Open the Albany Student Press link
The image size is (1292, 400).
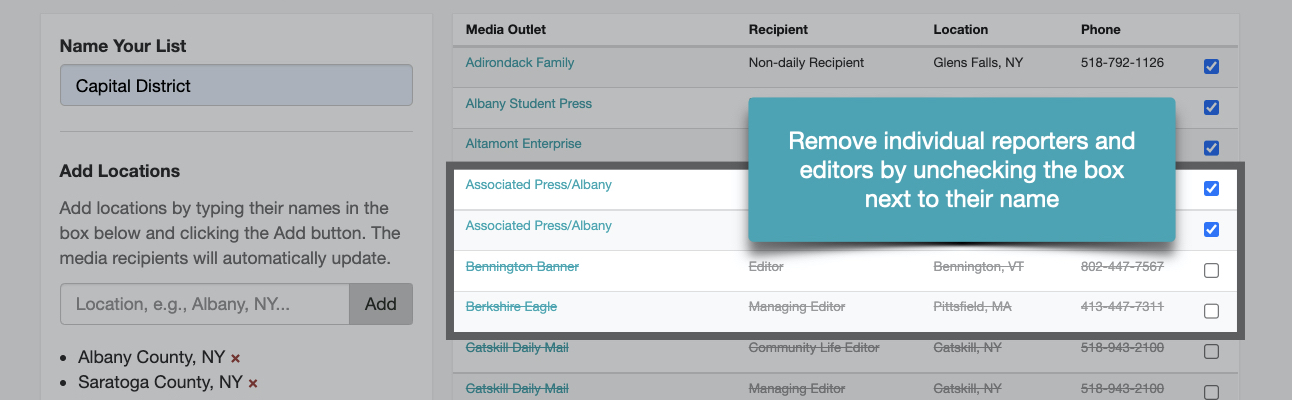[528, 104]
